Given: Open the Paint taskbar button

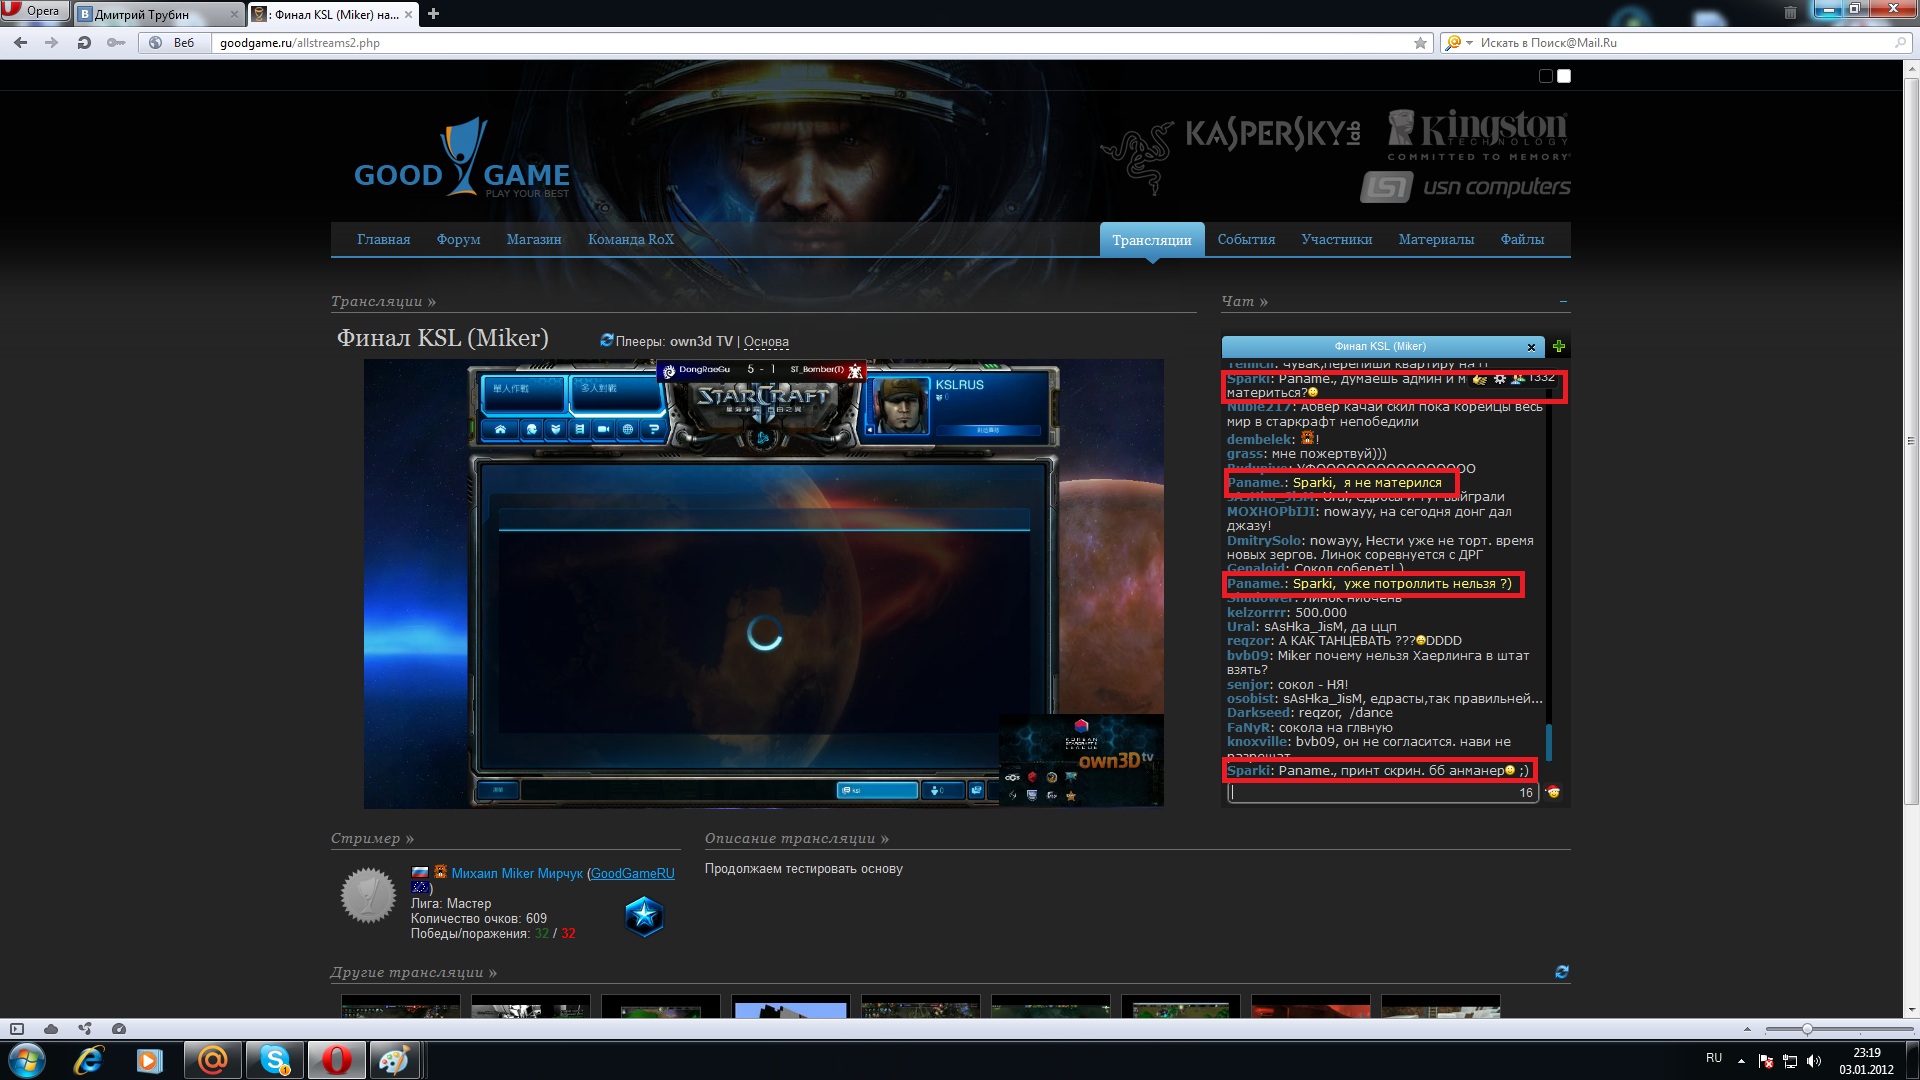Looking at the screenshot, I should click(396, 1060).
